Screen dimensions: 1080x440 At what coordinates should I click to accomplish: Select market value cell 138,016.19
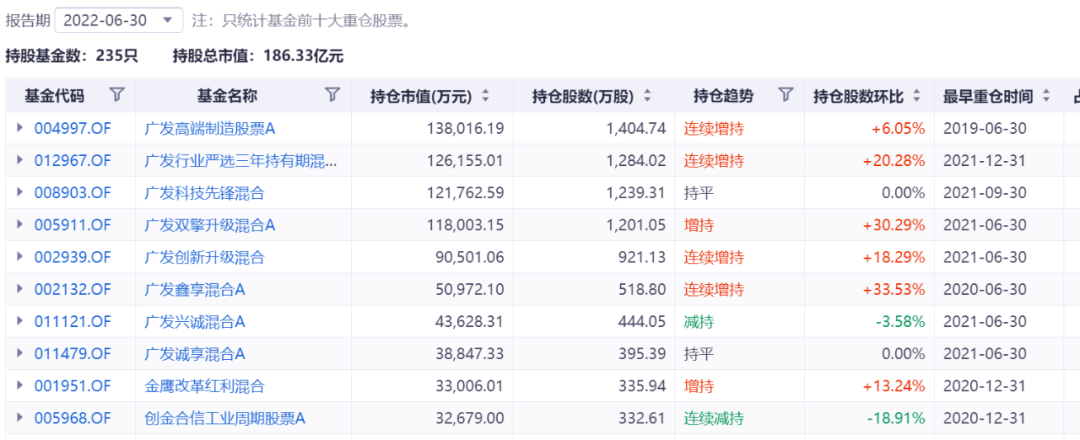468,129
